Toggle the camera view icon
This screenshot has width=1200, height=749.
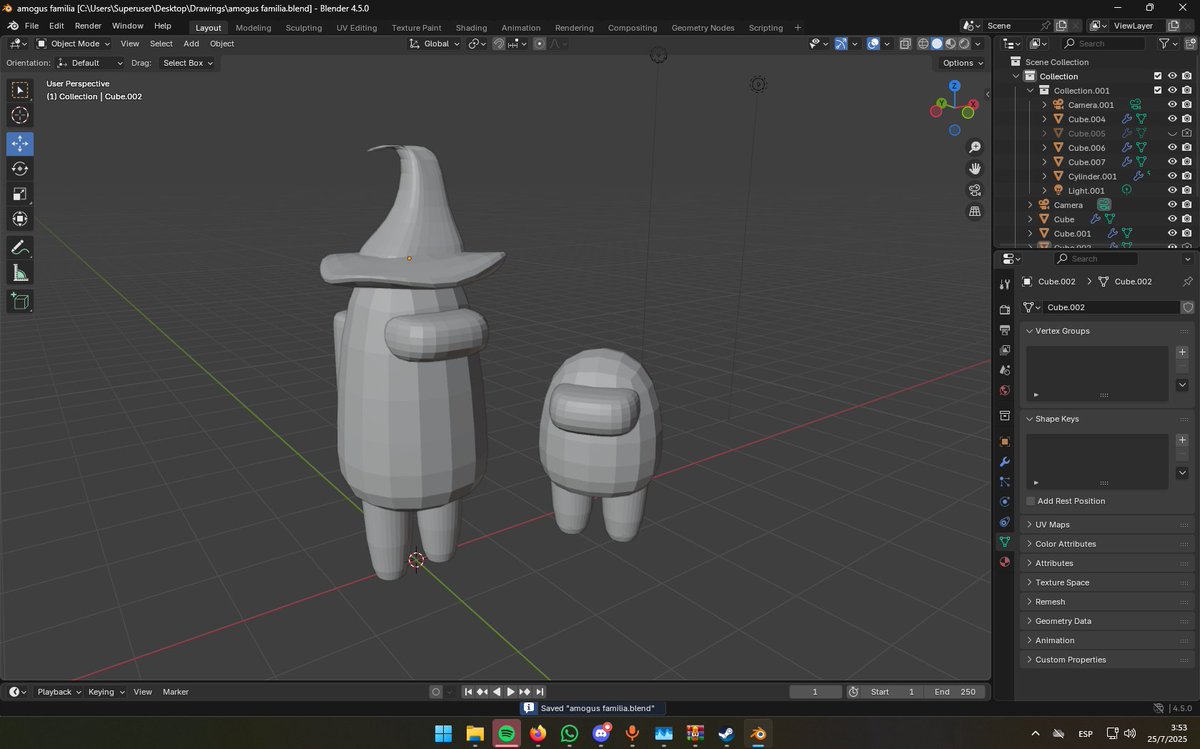pos(975,190)
